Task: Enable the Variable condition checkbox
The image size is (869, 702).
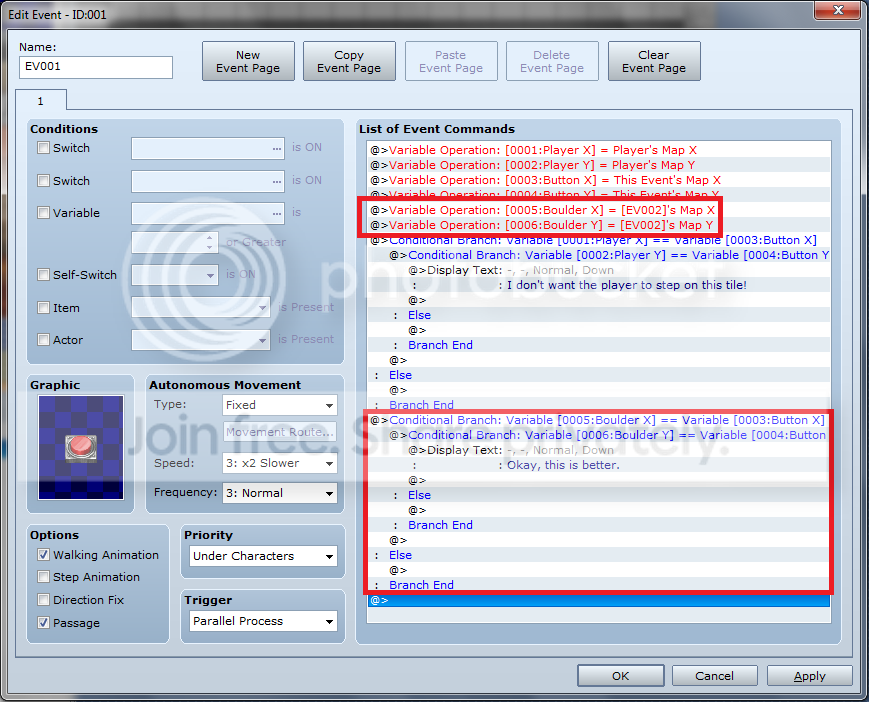Action: (43, 213)
